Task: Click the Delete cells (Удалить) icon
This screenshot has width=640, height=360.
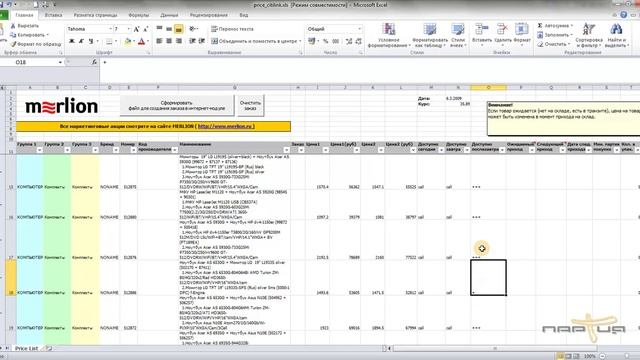Action: point(502,29)
